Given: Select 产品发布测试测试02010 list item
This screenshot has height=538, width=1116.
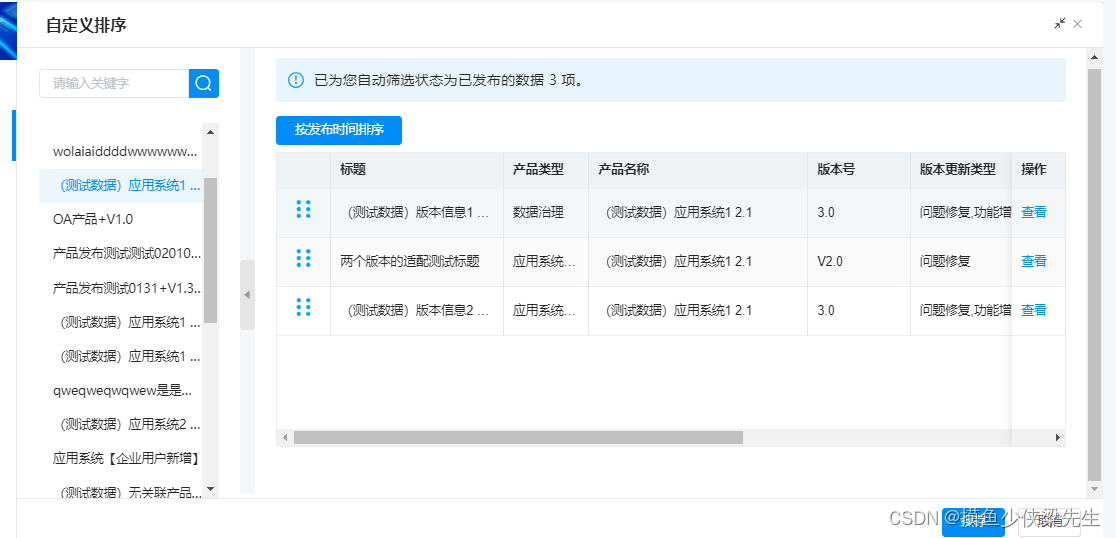Looking at the screenshot, I should tap(121, 253).
